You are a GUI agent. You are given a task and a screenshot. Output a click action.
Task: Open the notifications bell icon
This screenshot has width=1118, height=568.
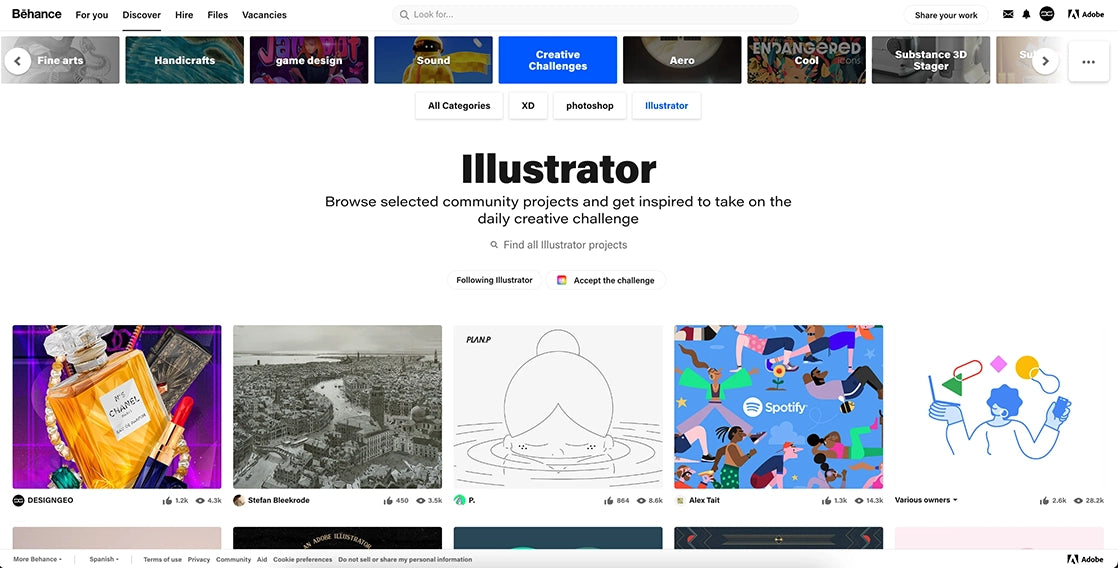[x=1026, y=14]
